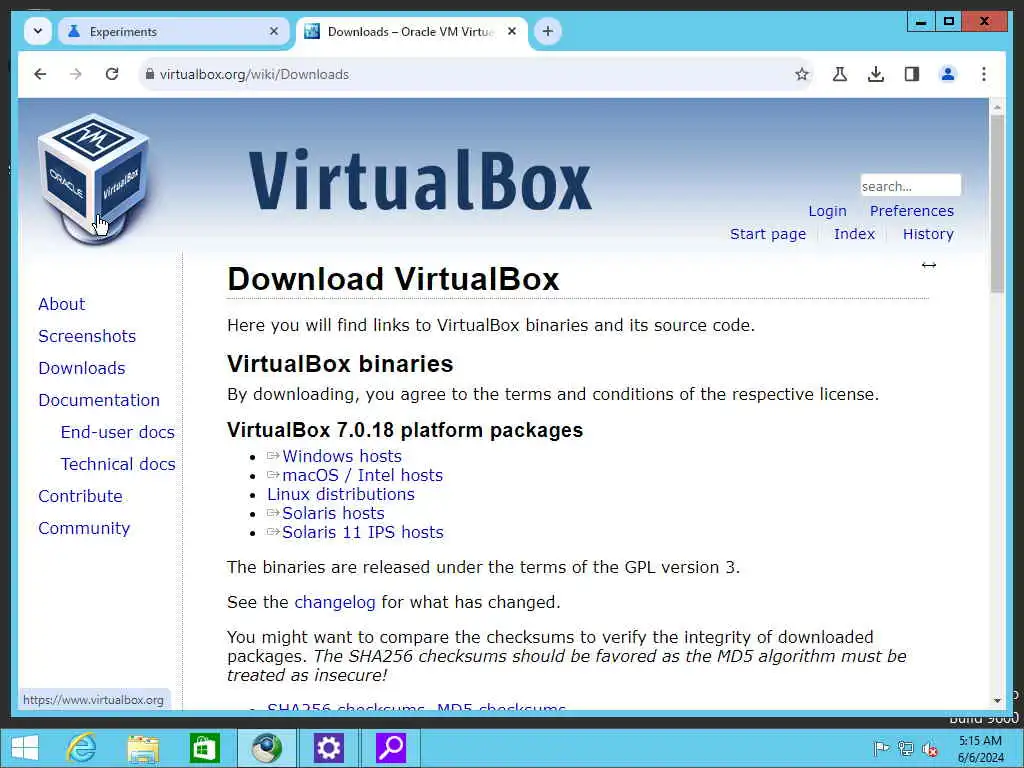This screenshot has width=1024, height=768.
Task: Open the PC settings gear taskbar icon
Action: (x=328, y=748)
